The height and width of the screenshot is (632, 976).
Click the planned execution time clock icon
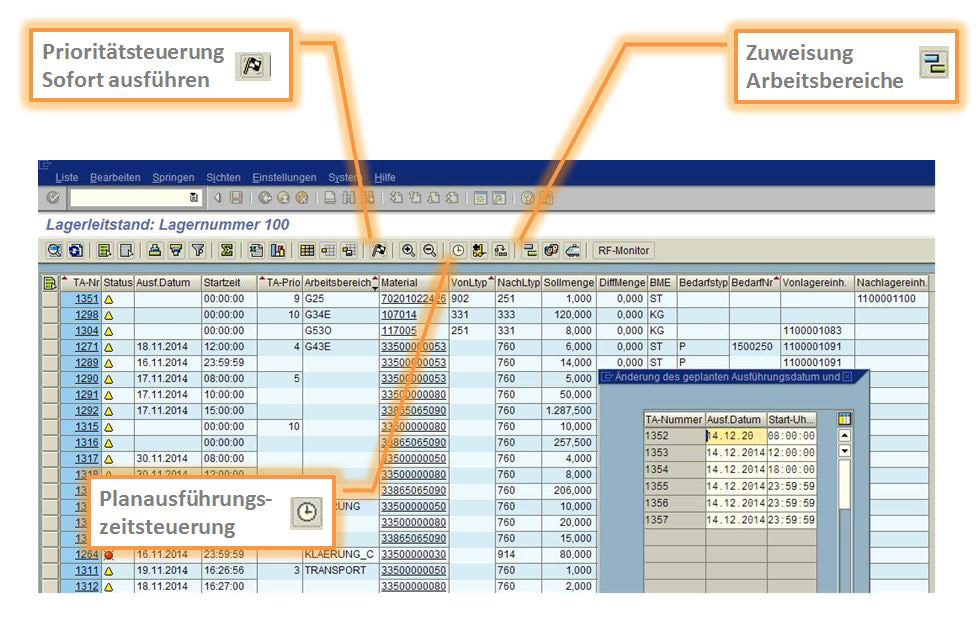(458, 251)
